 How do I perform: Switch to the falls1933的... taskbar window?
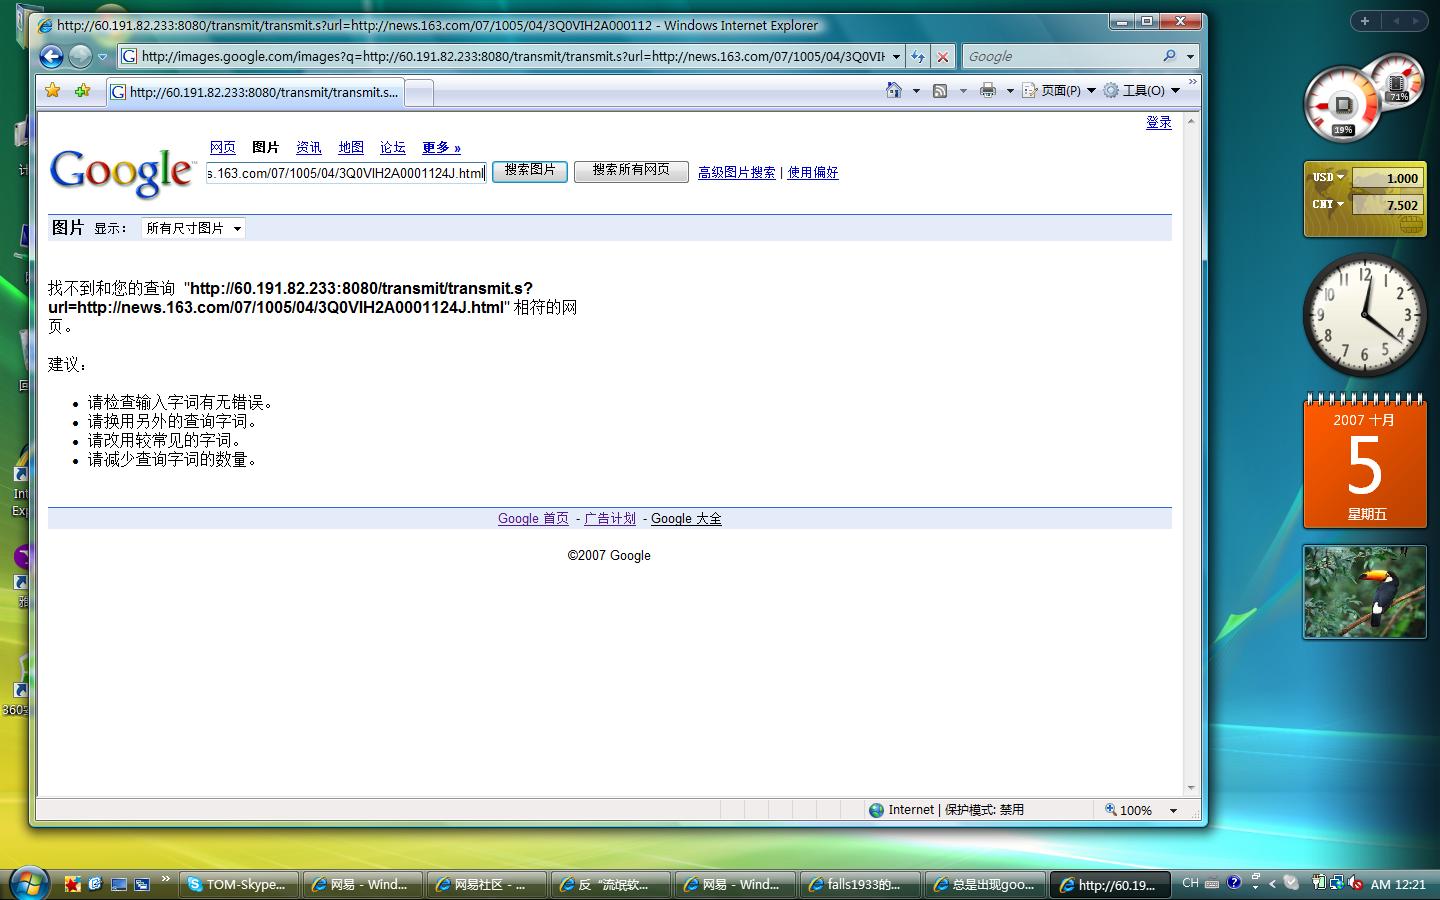point(858,885)
